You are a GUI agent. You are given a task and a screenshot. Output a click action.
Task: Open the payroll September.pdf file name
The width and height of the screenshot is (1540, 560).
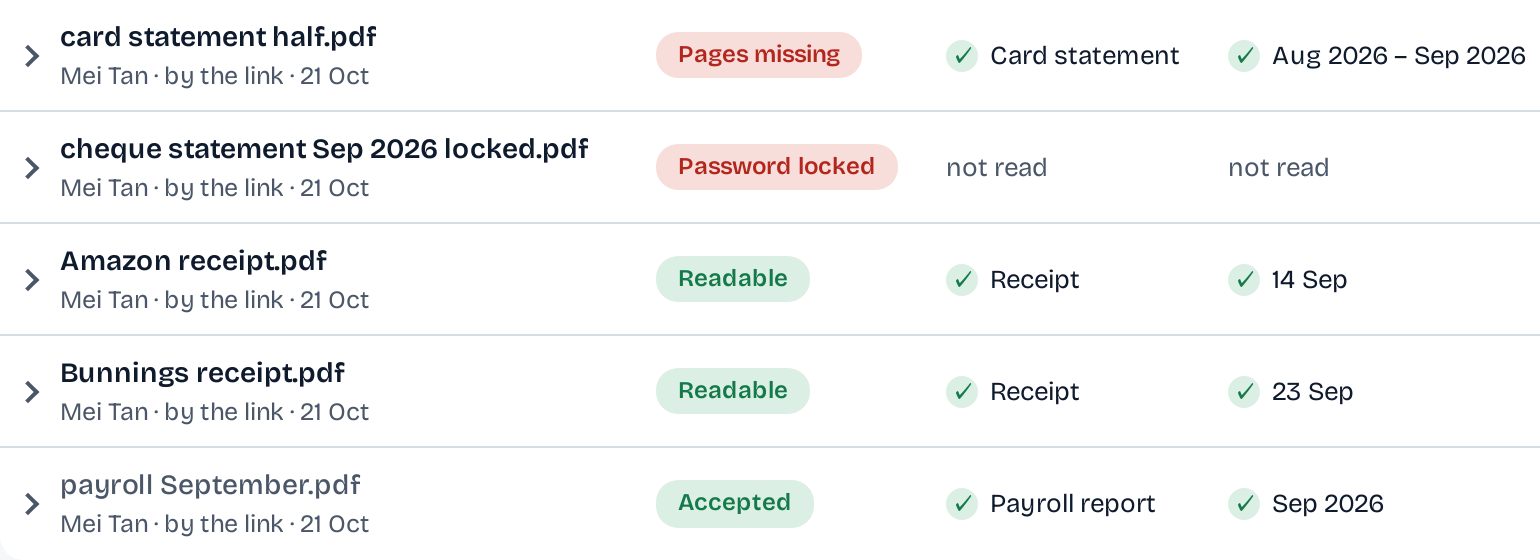click(210, 486)
